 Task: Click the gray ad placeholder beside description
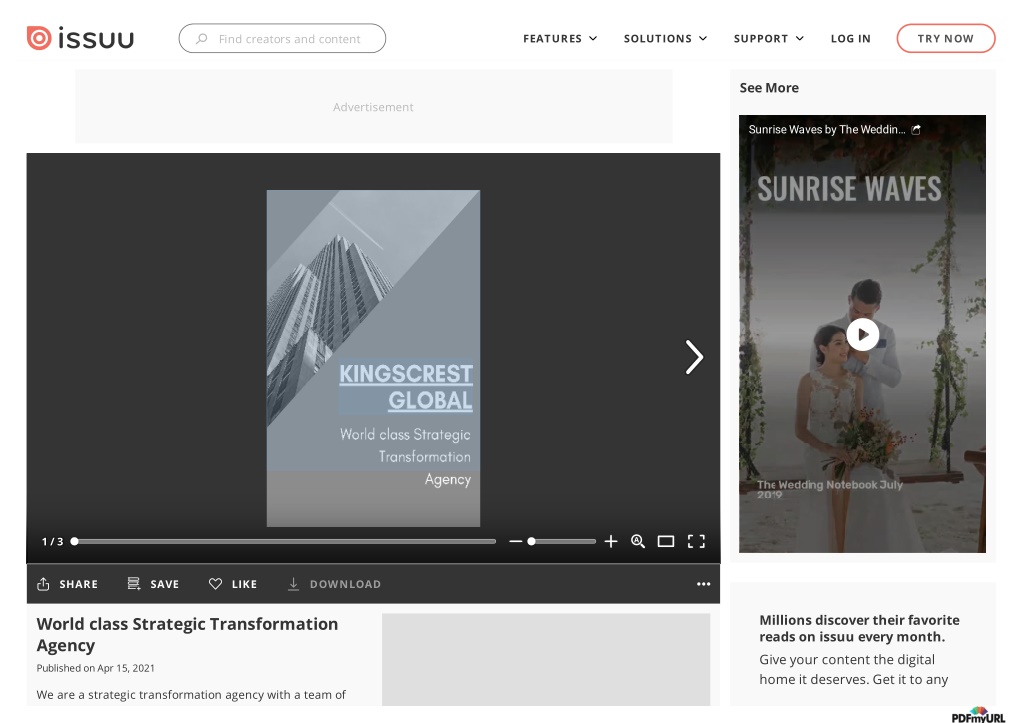[546, 659]
